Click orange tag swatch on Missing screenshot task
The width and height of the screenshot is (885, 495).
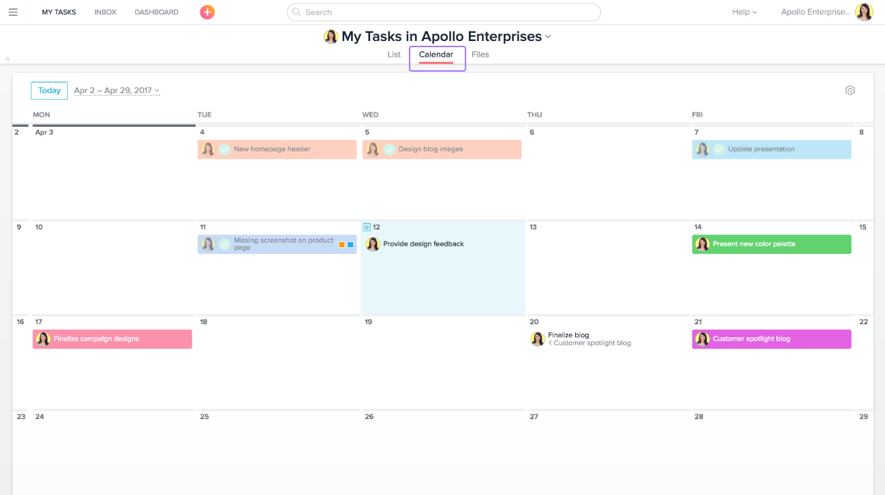pyautogui.click(x=341, y=244)
